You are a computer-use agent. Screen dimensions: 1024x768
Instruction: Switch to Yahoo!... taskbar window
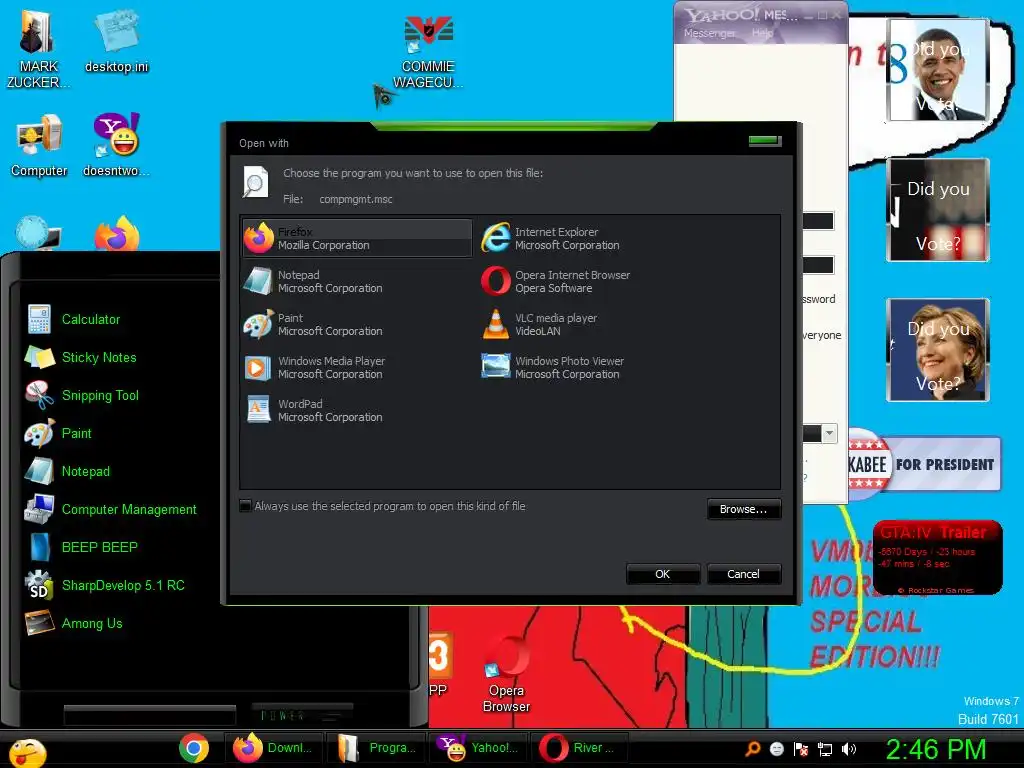[x=479, y=748]
